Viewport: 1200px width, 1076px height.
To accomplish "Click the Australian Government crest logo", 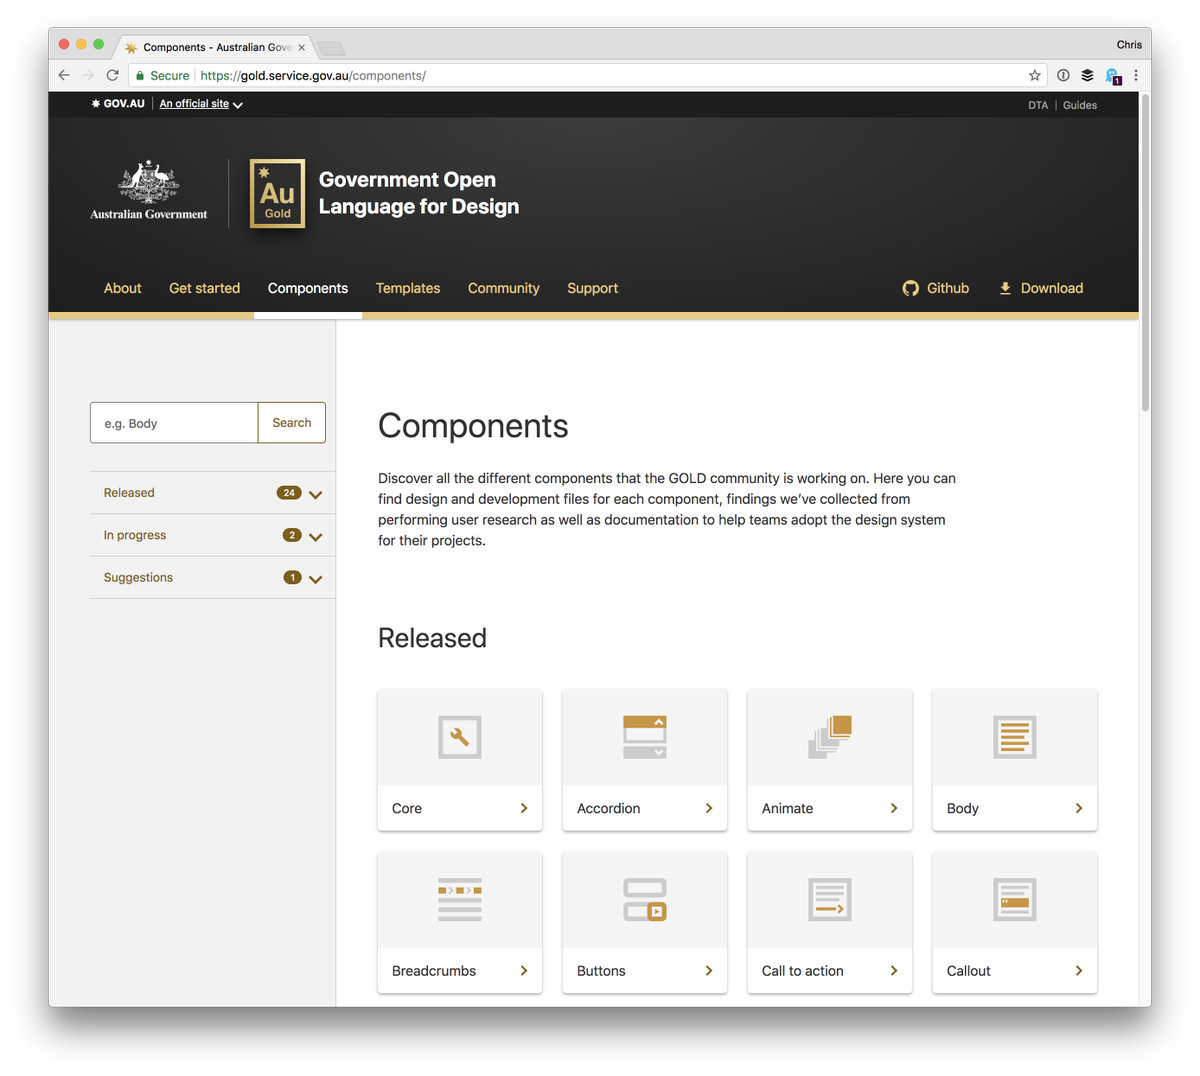I will 149,190.
